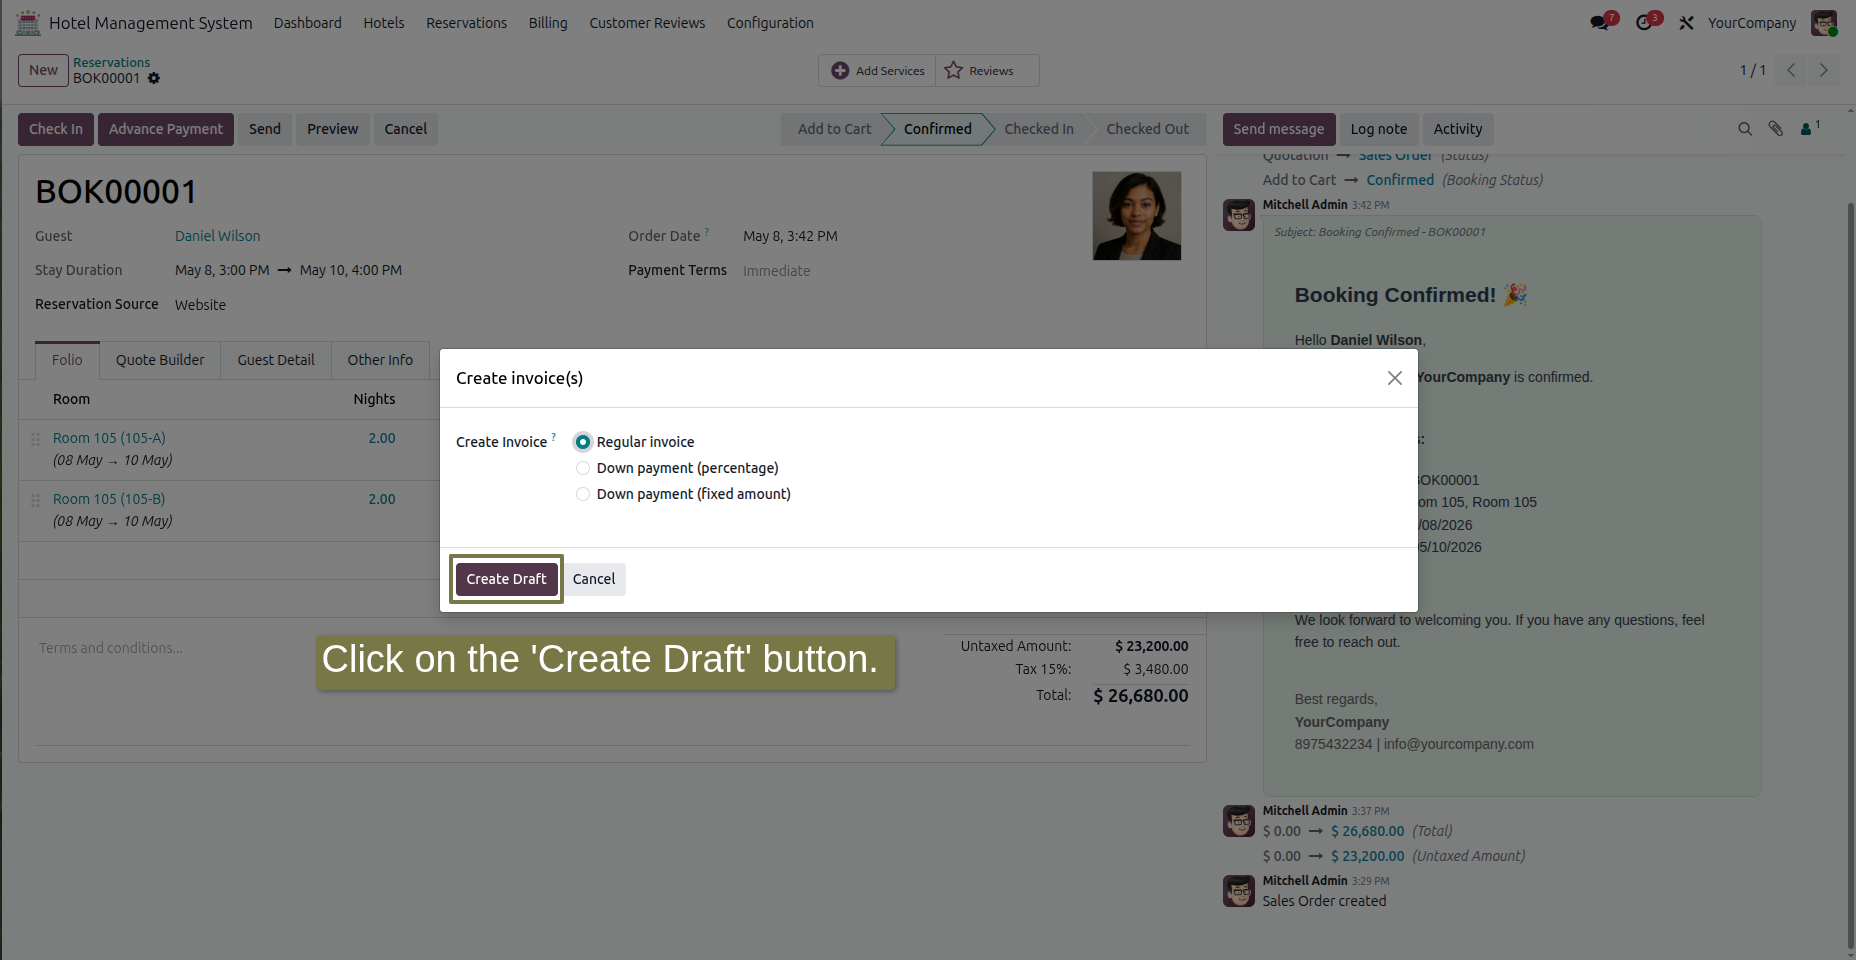Open the discuss messages icon
This screenshot has height=960, width=1856.
pos(1601,22)
